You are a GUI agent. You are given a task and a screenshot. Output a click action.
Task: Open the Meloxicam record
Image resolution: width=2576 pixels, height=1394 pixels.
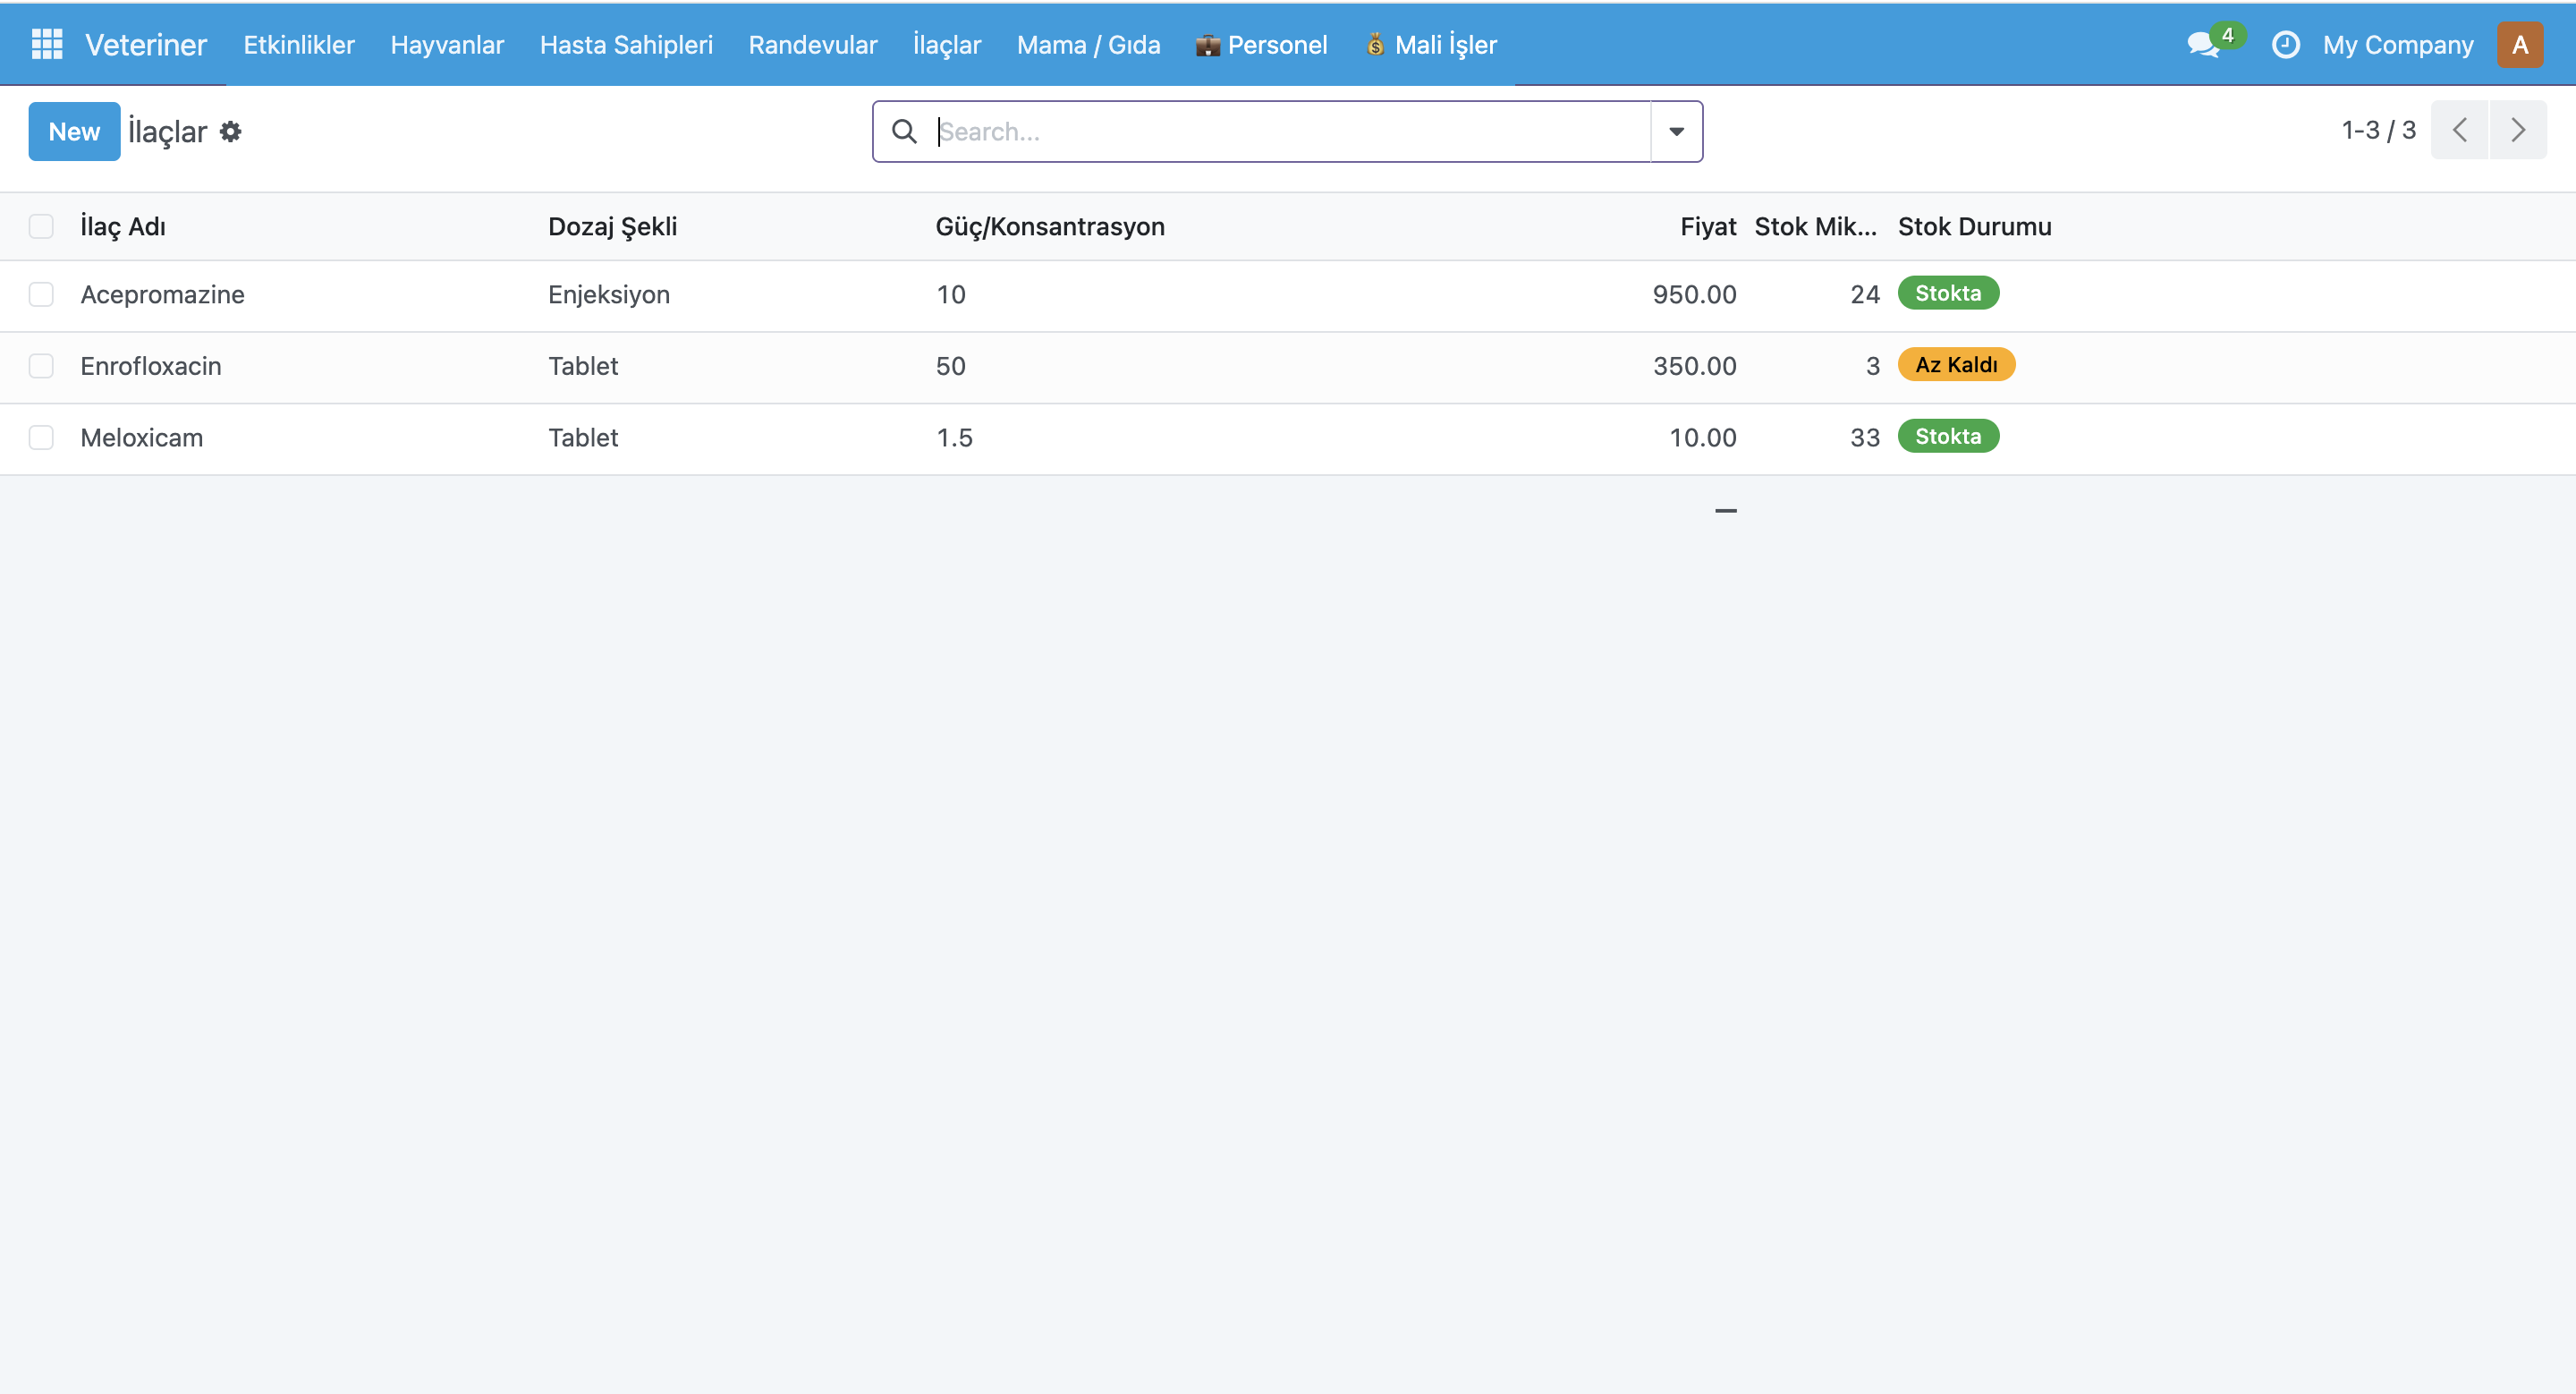tap(142, 438)
